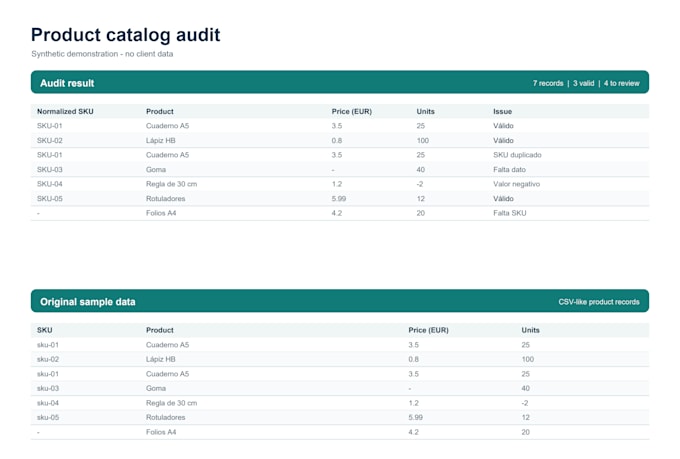Click the "SKU duplicado" issue cell
This screenshot has width=680, height=459.
(x=517, y=155)
